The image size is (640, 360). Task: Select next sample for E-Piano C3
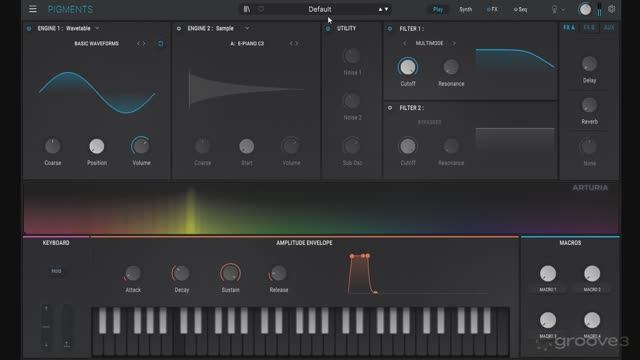(297, 43)
